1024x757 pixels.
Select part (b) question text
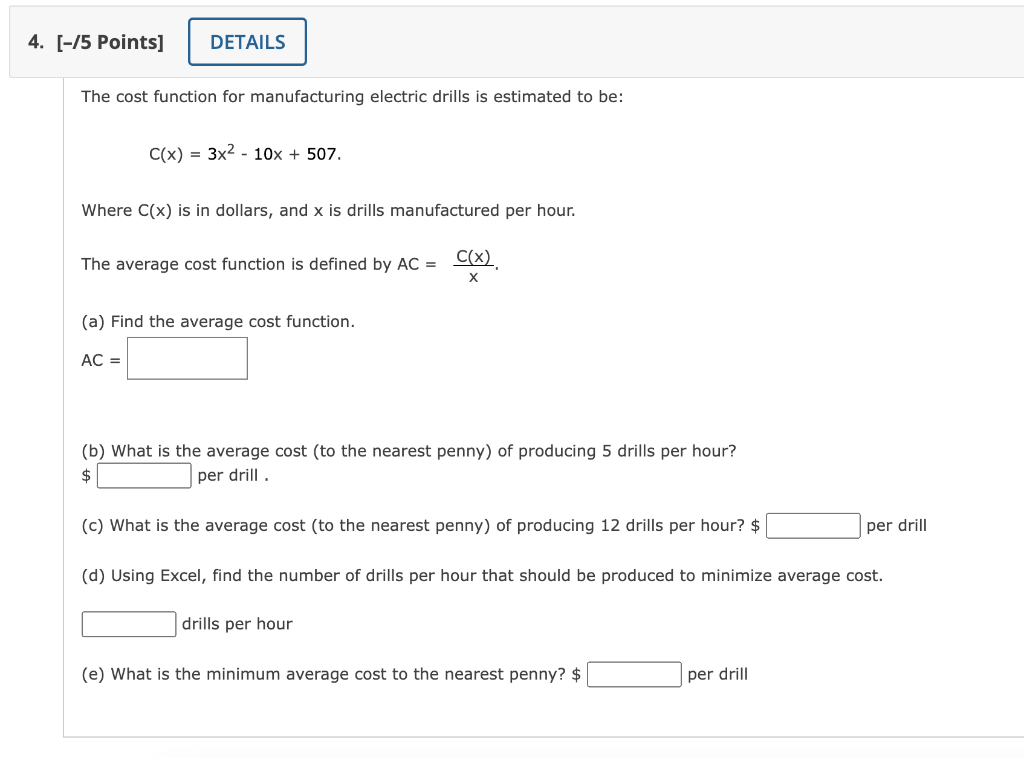[408, 450]
